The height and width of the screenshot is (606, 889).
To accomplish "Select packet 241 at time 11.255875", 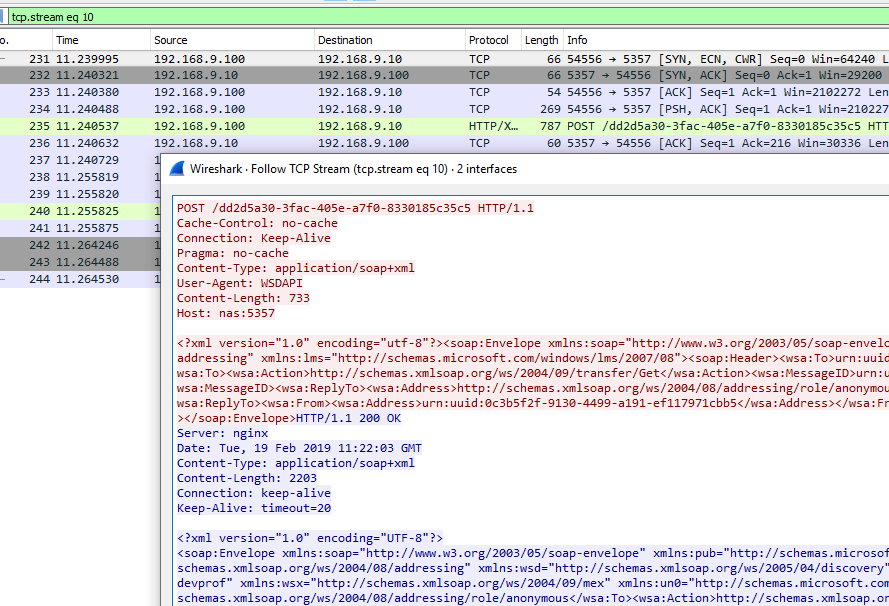I will pos(80,228).
